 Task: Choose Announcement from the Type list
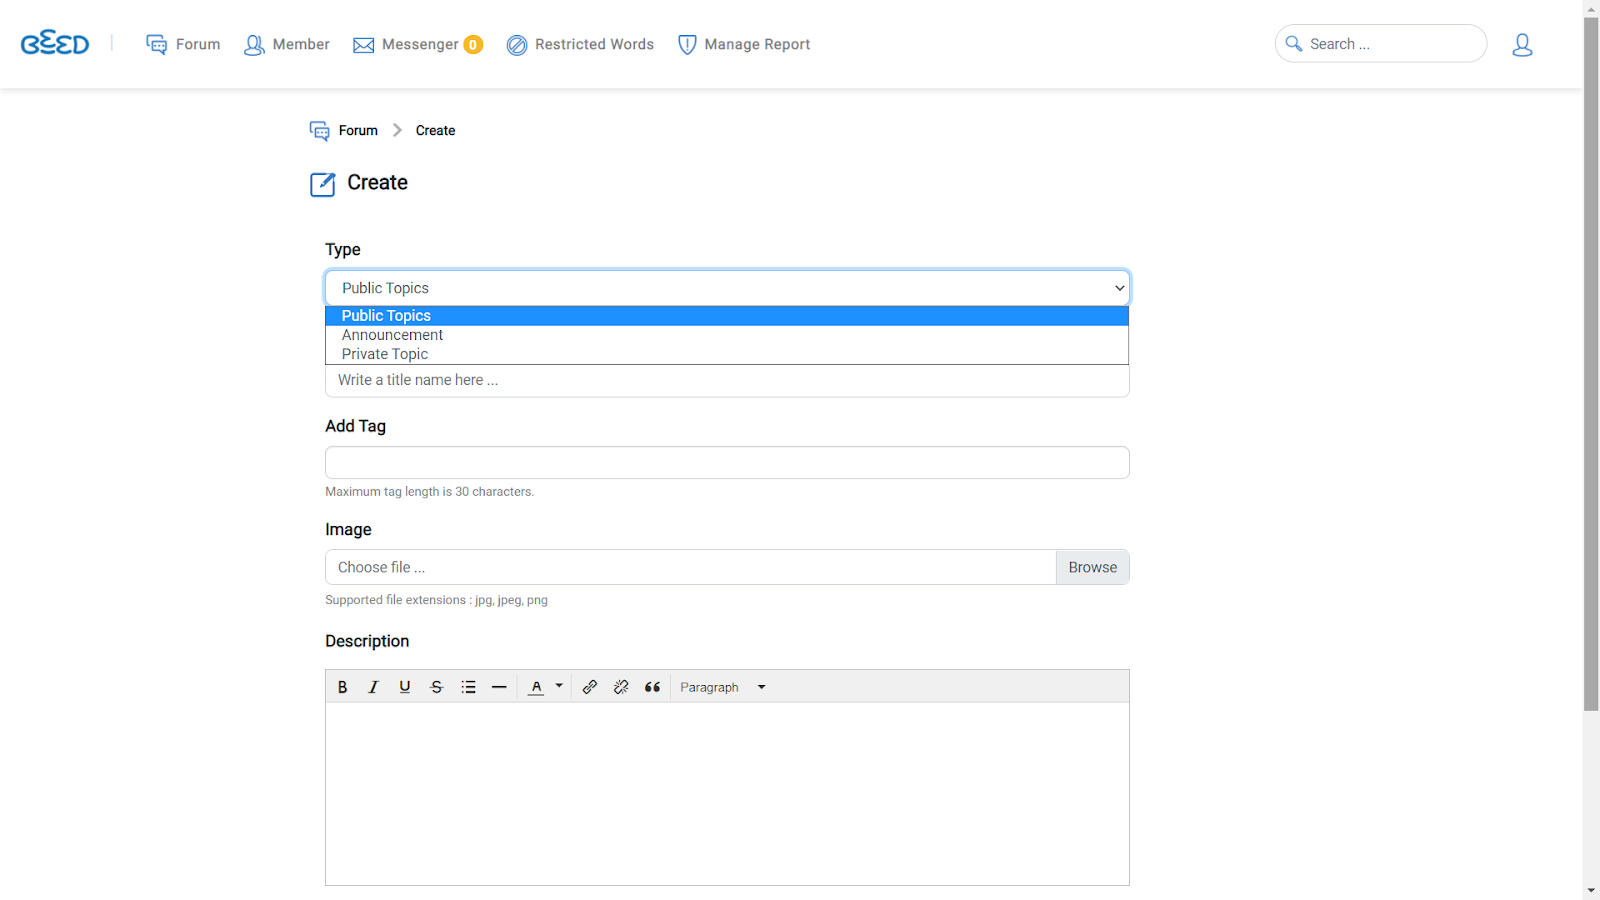coord(392,335)
